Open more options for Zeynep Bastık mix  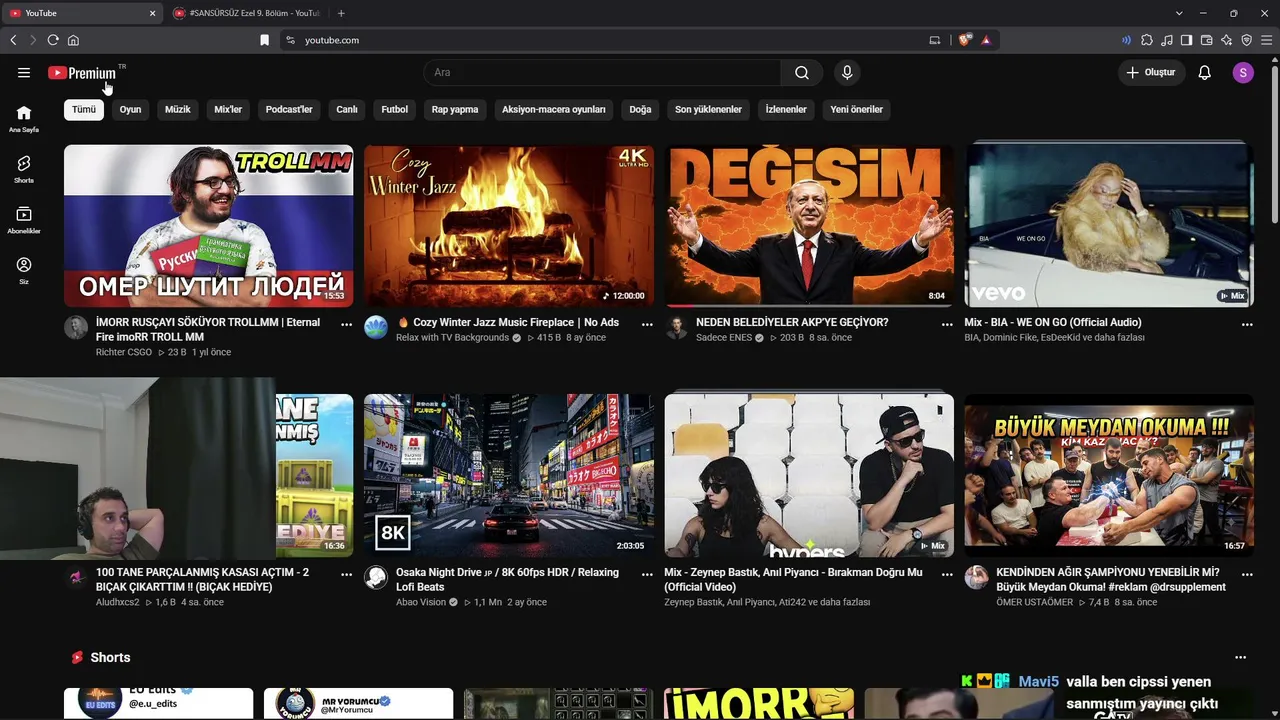tap(947, 574)
